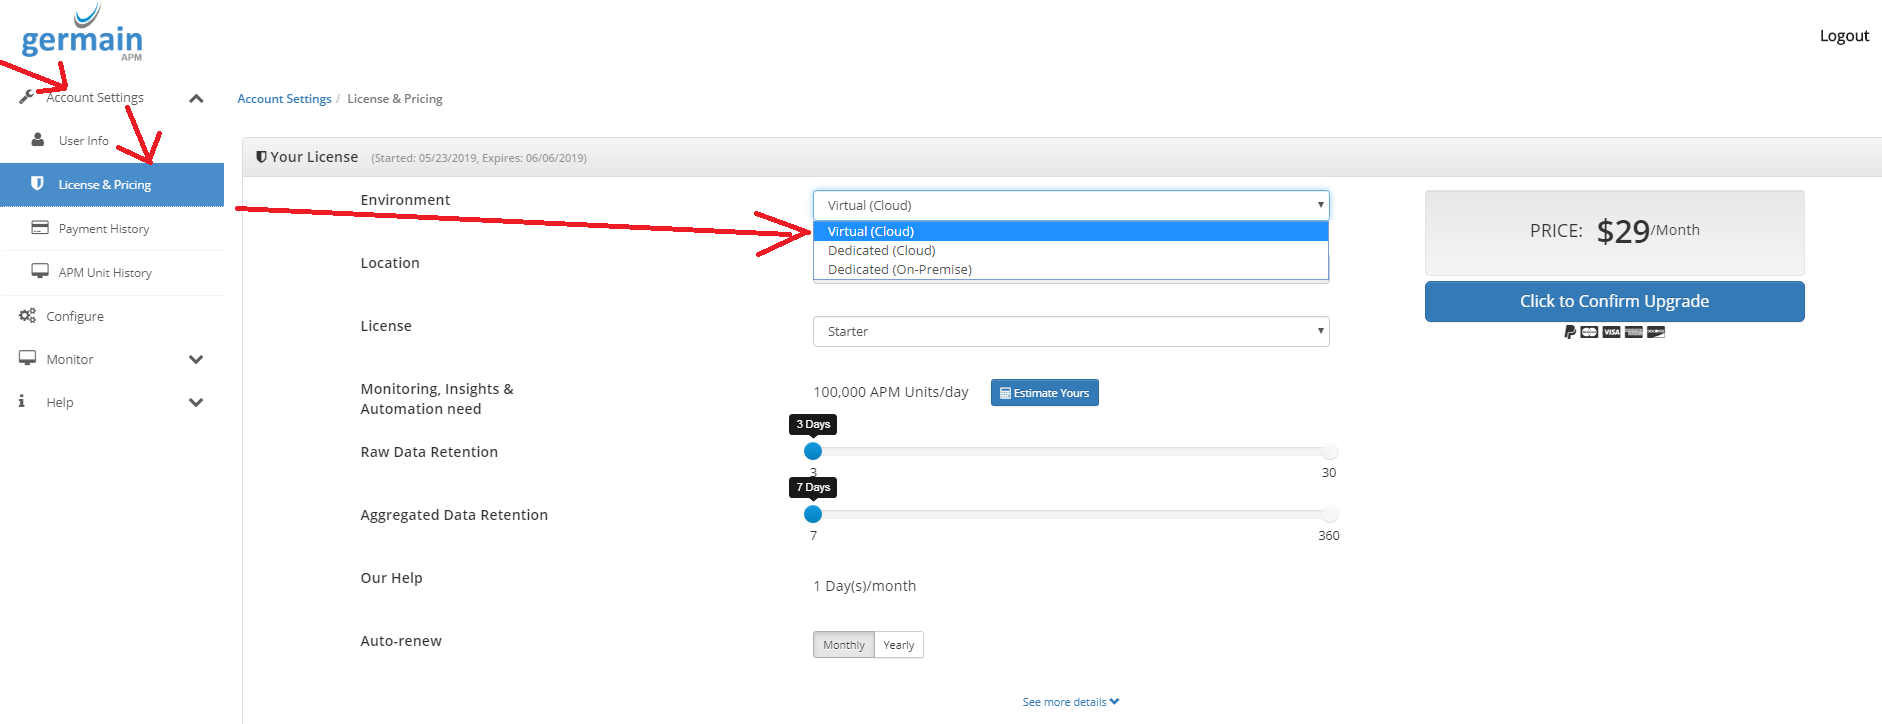Screen dimensions: 1882x724
Task: Expand the Monitor sidebar section
Action: 196,359
